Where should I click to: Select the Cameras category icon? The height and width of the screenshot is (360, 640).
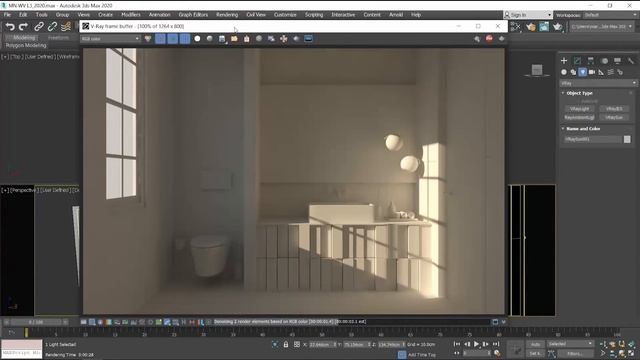pyautogui.click(x=592, y=72)
